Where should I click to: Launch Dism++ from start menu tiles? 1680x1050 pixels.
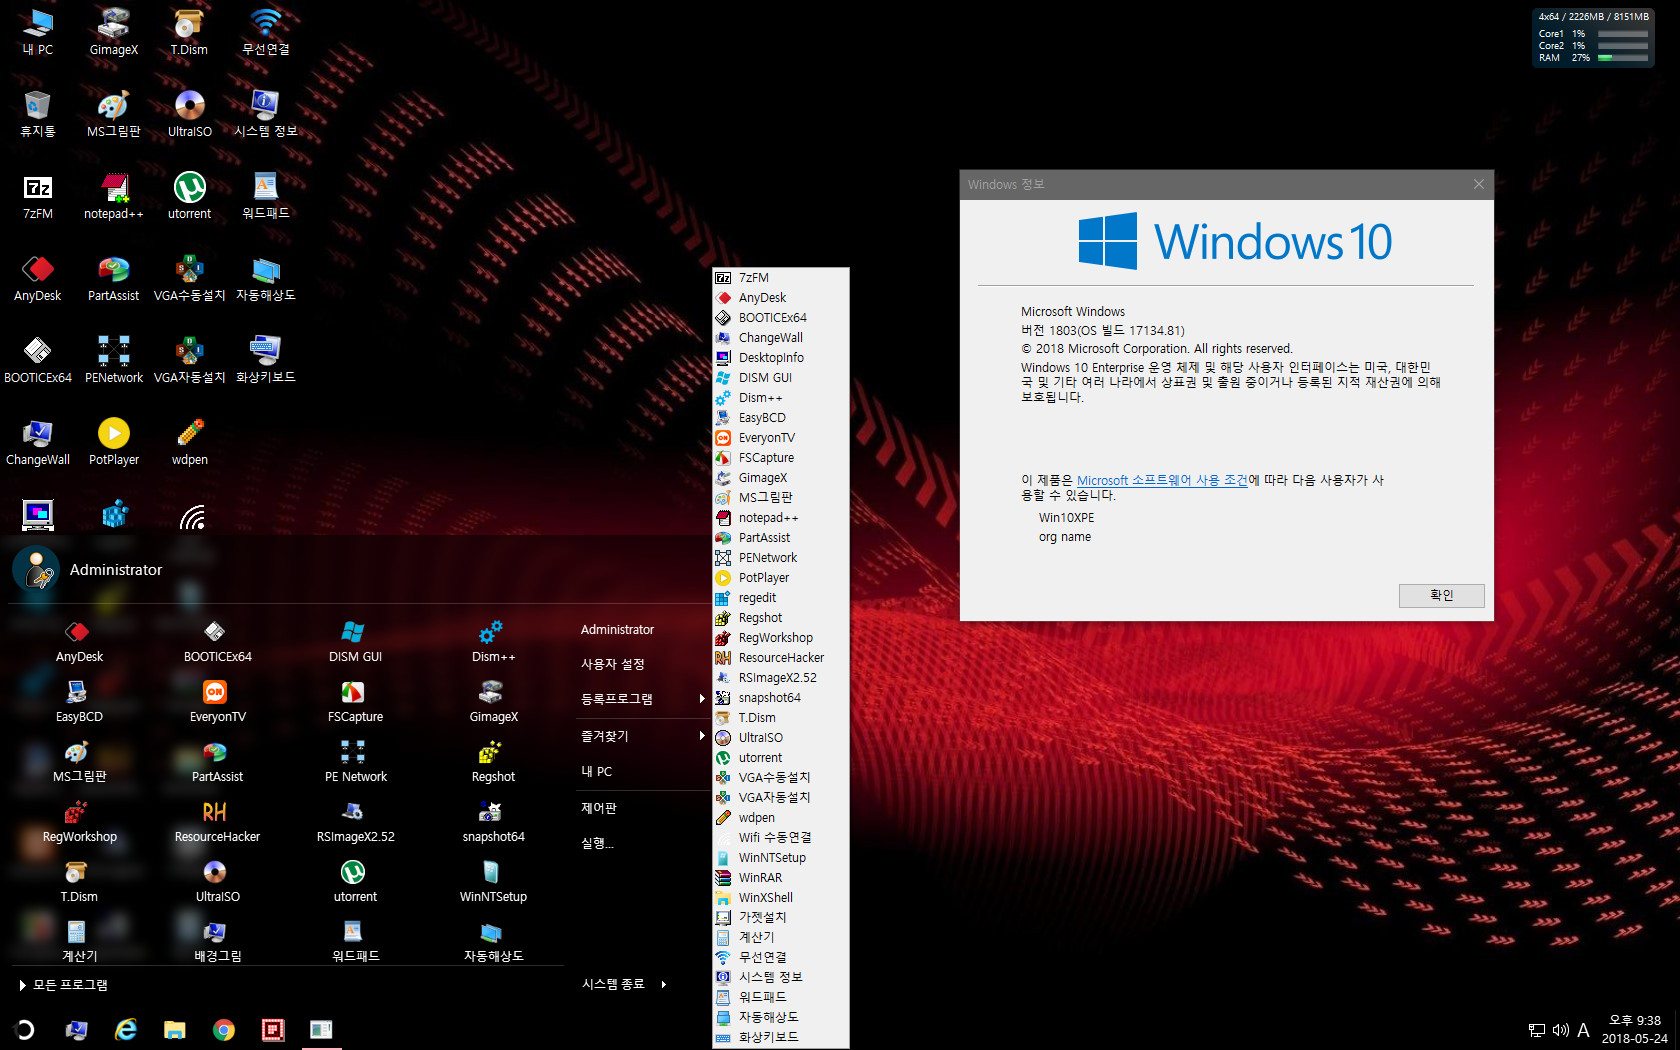pyautogui.click(x=493, y=641)
